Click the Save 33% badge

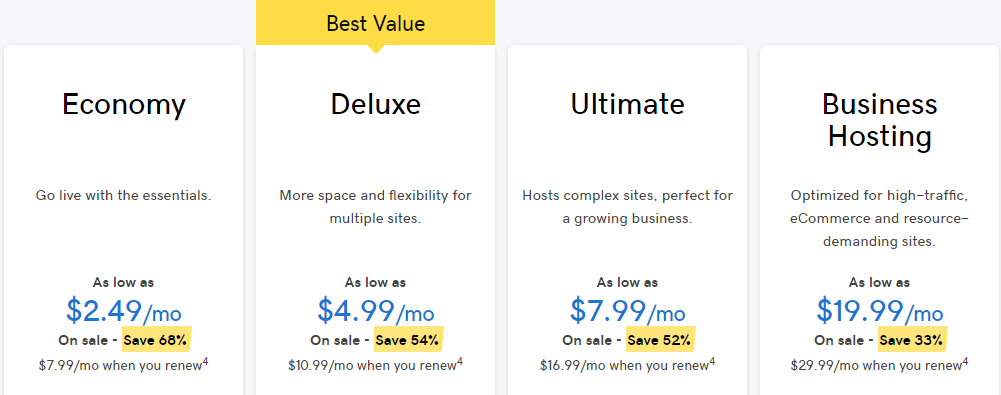click(x=912, y=340)
